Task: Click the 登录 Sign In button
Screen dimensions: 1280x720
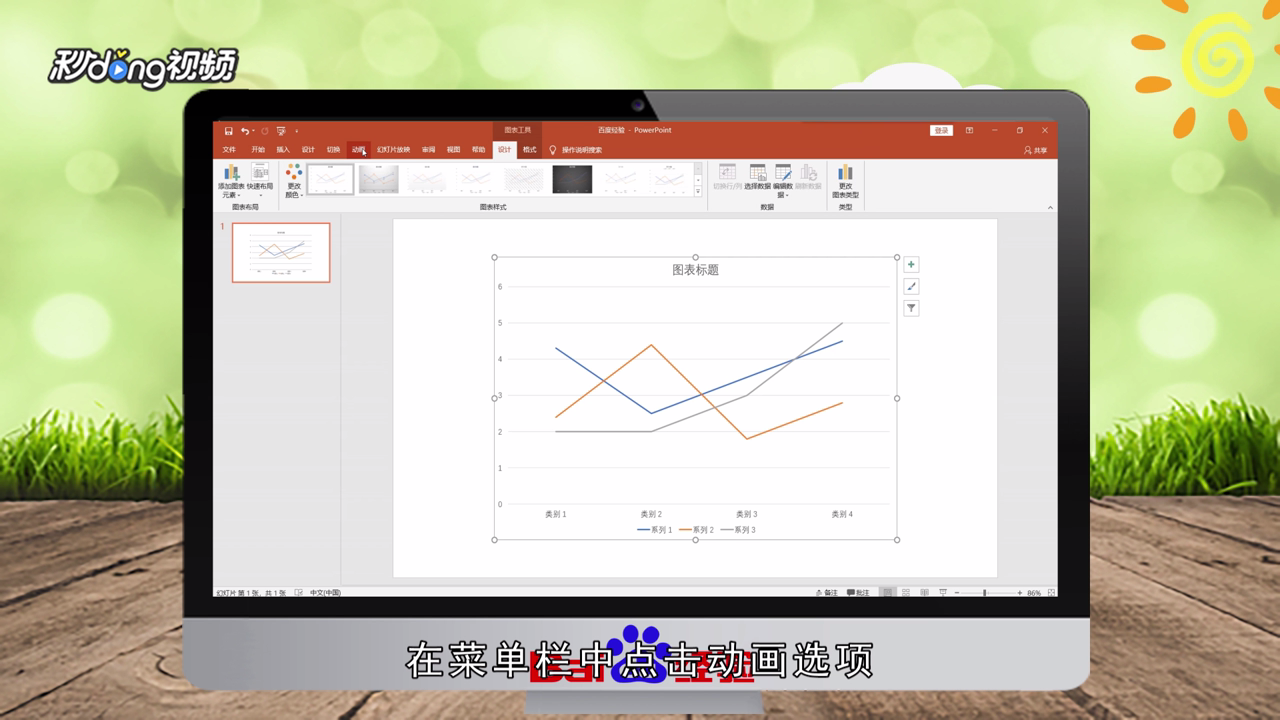Action: tap(941, 131)
